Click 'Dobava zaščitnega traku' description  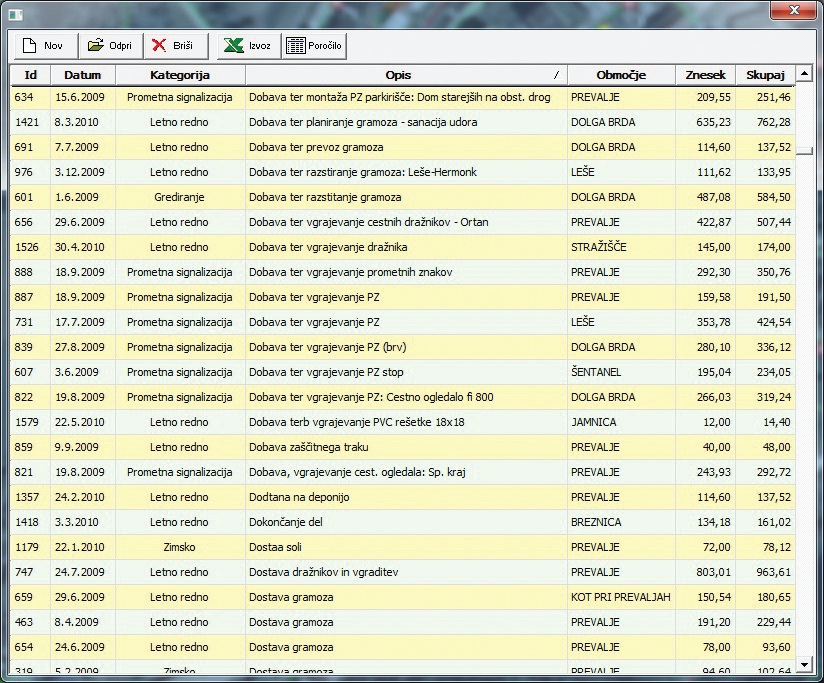coord(308,447)
